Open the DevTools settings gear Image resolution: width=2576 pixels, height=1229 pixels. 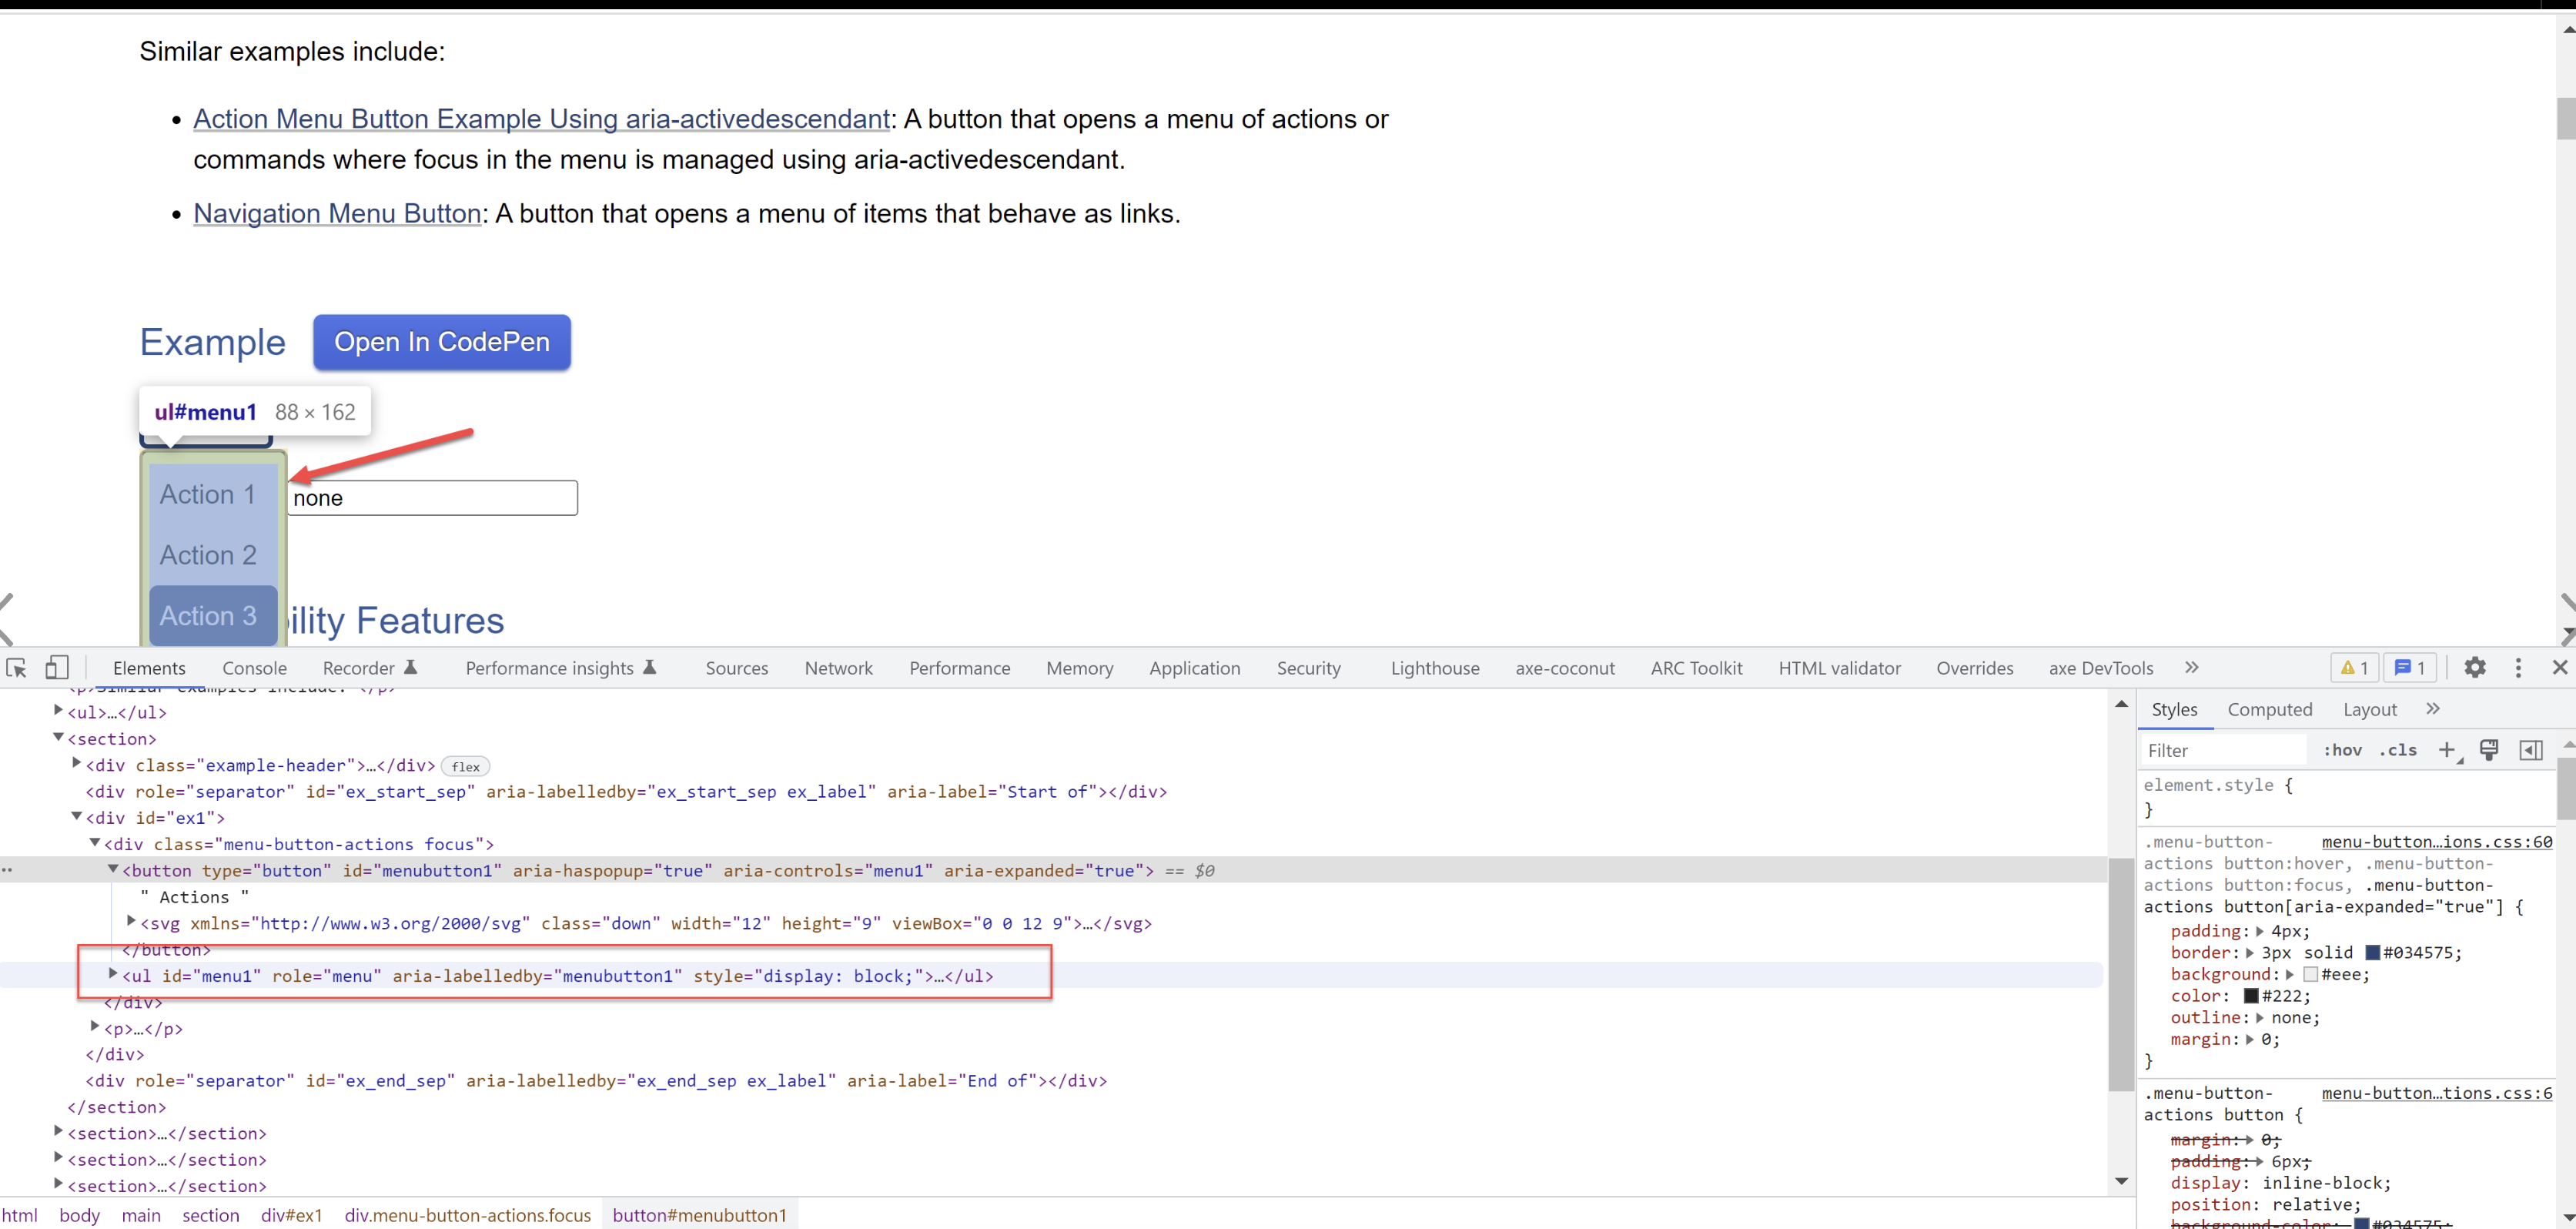2474,667
